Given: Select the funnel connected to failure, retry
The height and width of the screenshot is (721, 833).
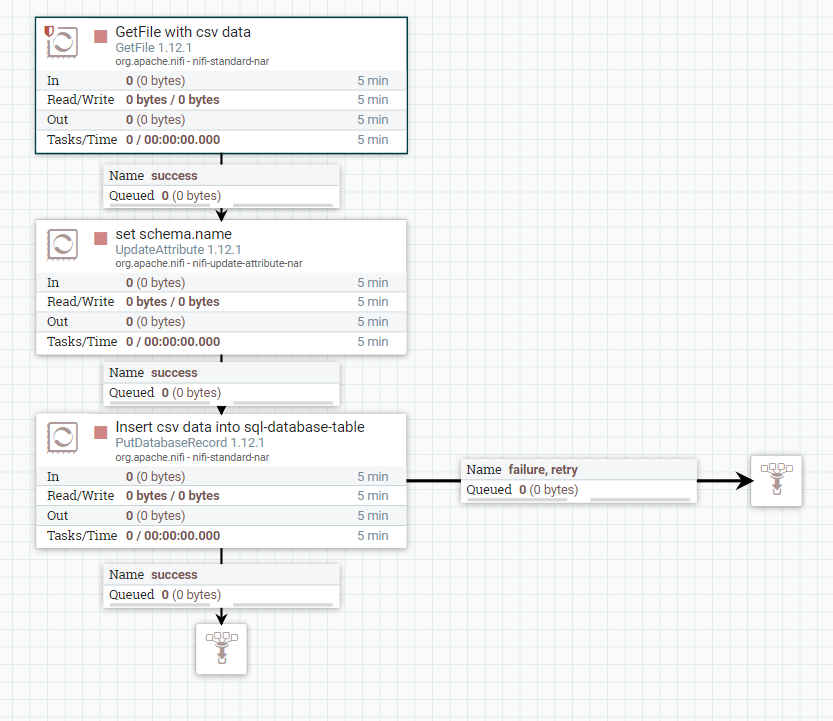Looking at the screenshot, I should (776, 480).
